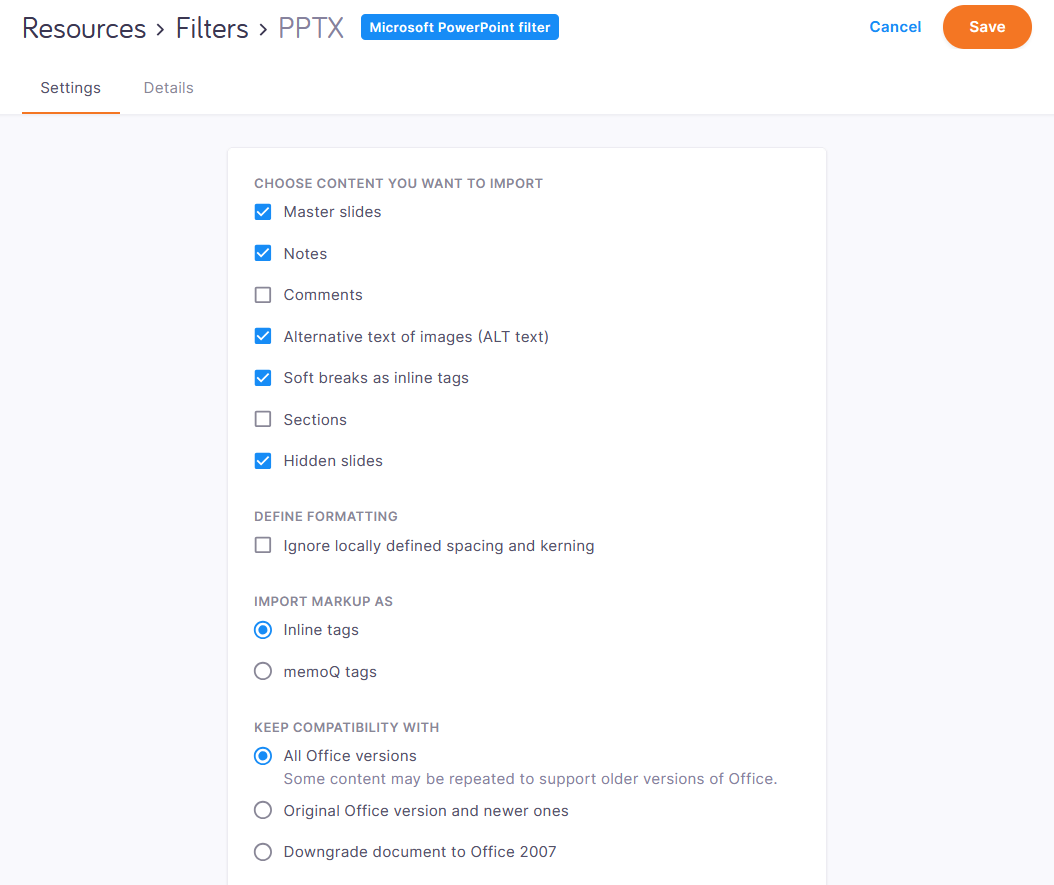Select the memoQ tags radio option
This screenshot has width=1054, height=885.
[x=263, y=672]
